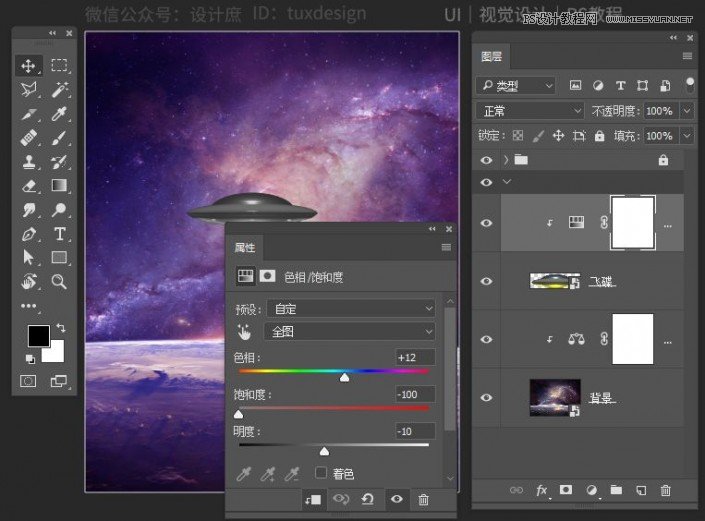This screenshot has width=705, height=521.
Task: Lock all padlock in lock row
Action: click(x=599, y=136)
